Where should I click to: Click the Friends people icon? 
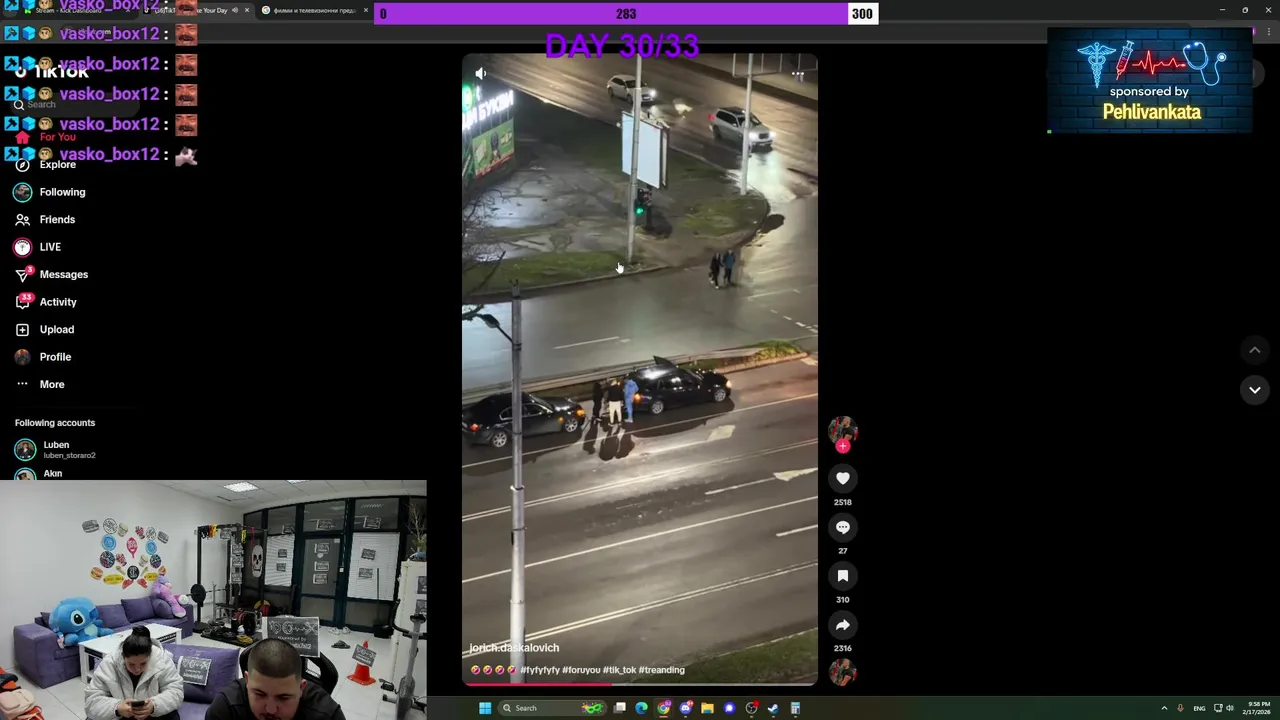[x=22, y=219]
